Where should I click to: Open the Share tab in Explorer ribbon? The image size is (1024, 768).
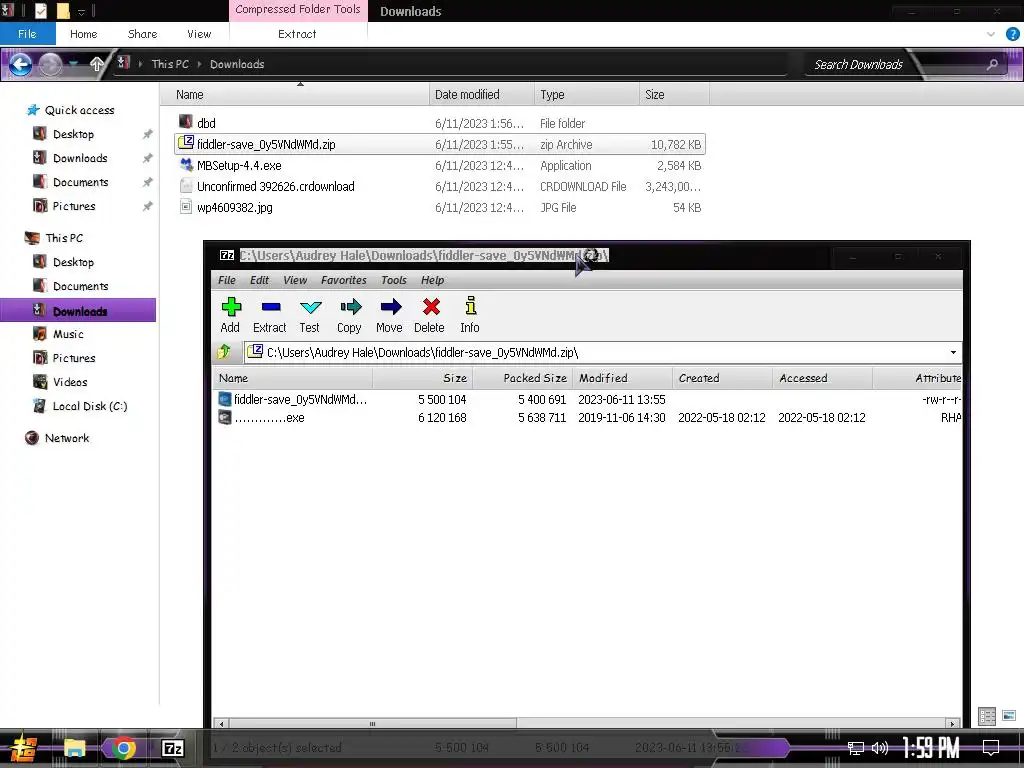pyautogui.click(x=142, y=34)
